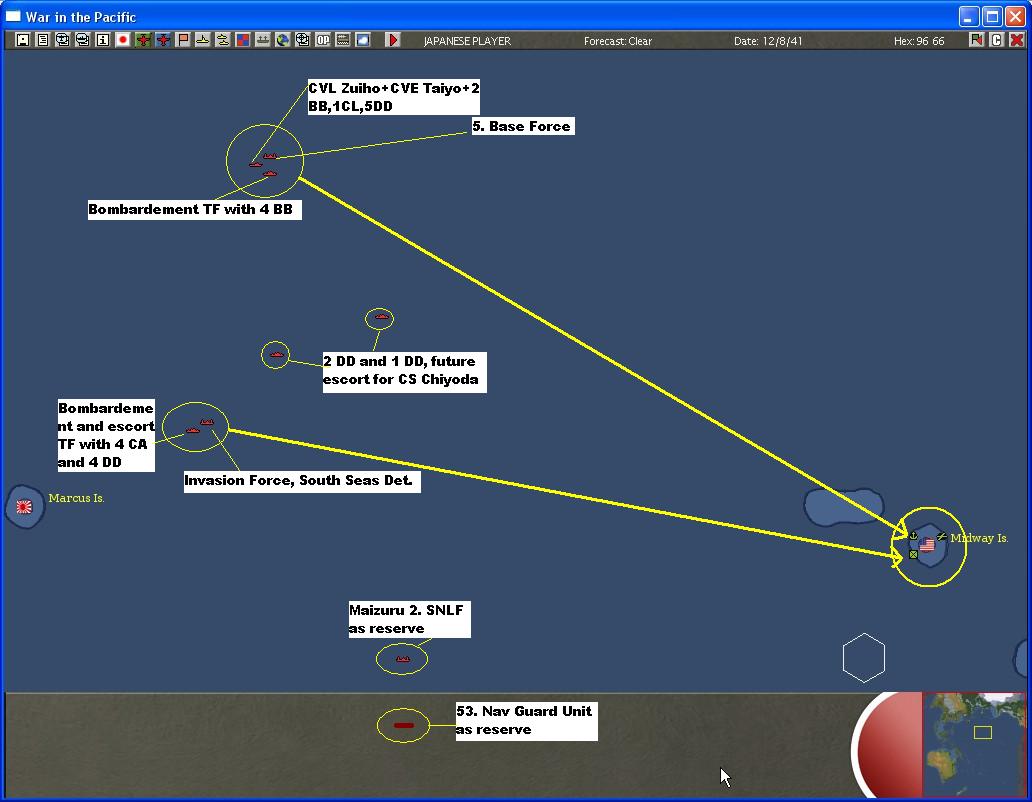Image resolution: width=1032 pixels, height=802 pixels.
Task: Click the Japanese red sun flag toolbar icon
Action: 122,40
